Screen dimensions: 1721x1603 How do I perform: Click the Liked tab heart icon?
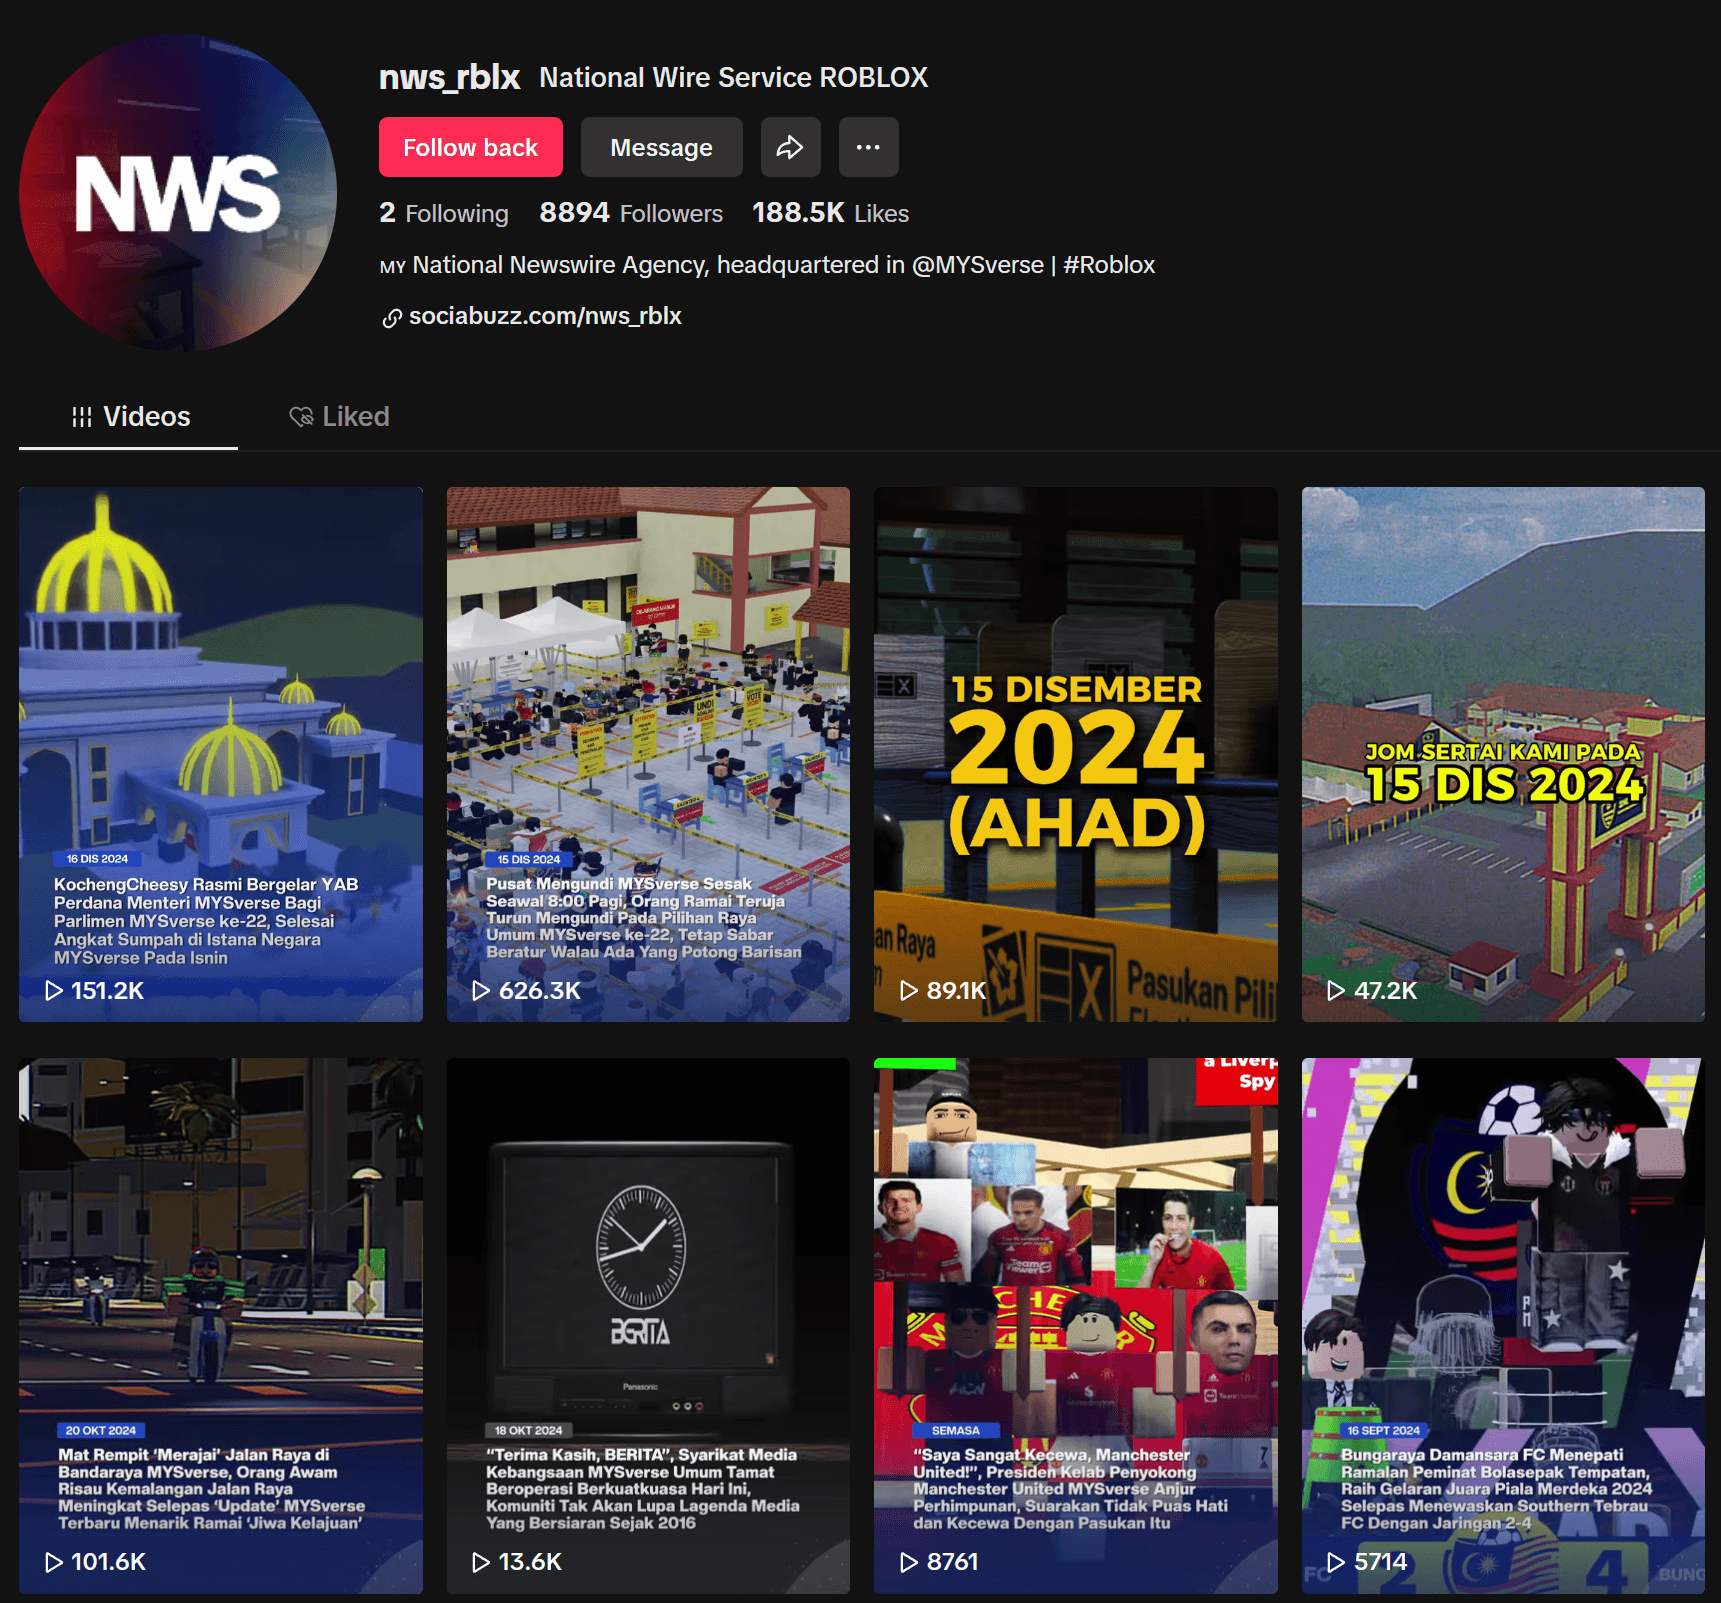pos(301,416)
